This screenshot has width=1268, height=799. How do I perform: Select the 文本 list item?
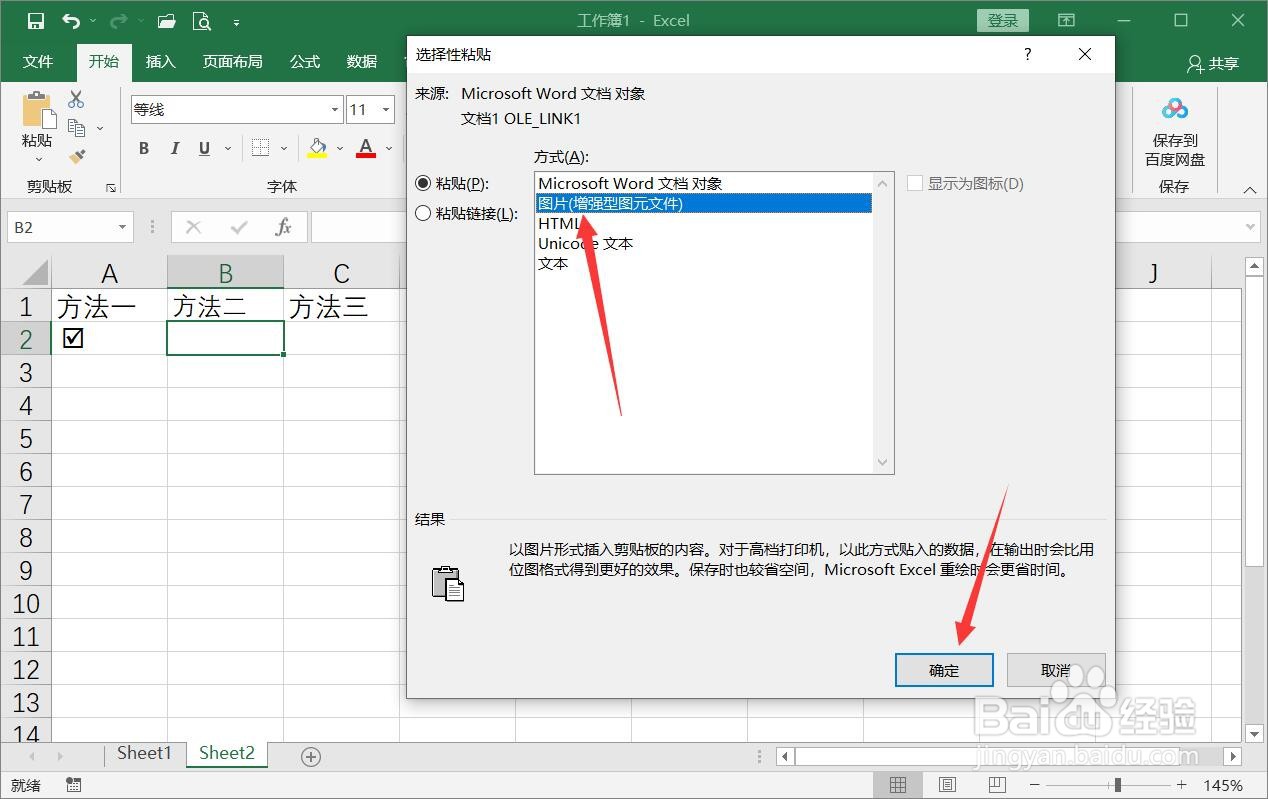click(x=703, y=263)
